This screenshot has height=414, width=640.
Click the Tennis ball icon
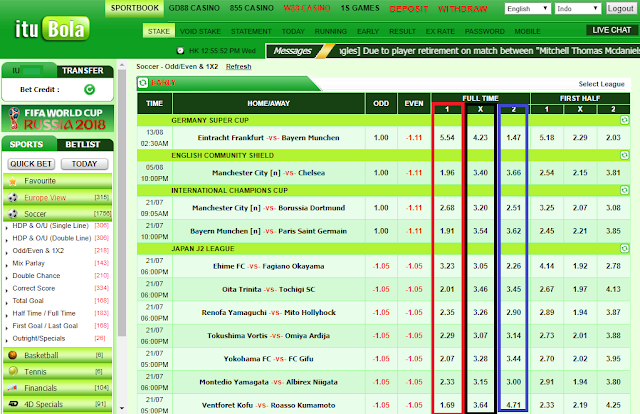click(x=13, y=372)
